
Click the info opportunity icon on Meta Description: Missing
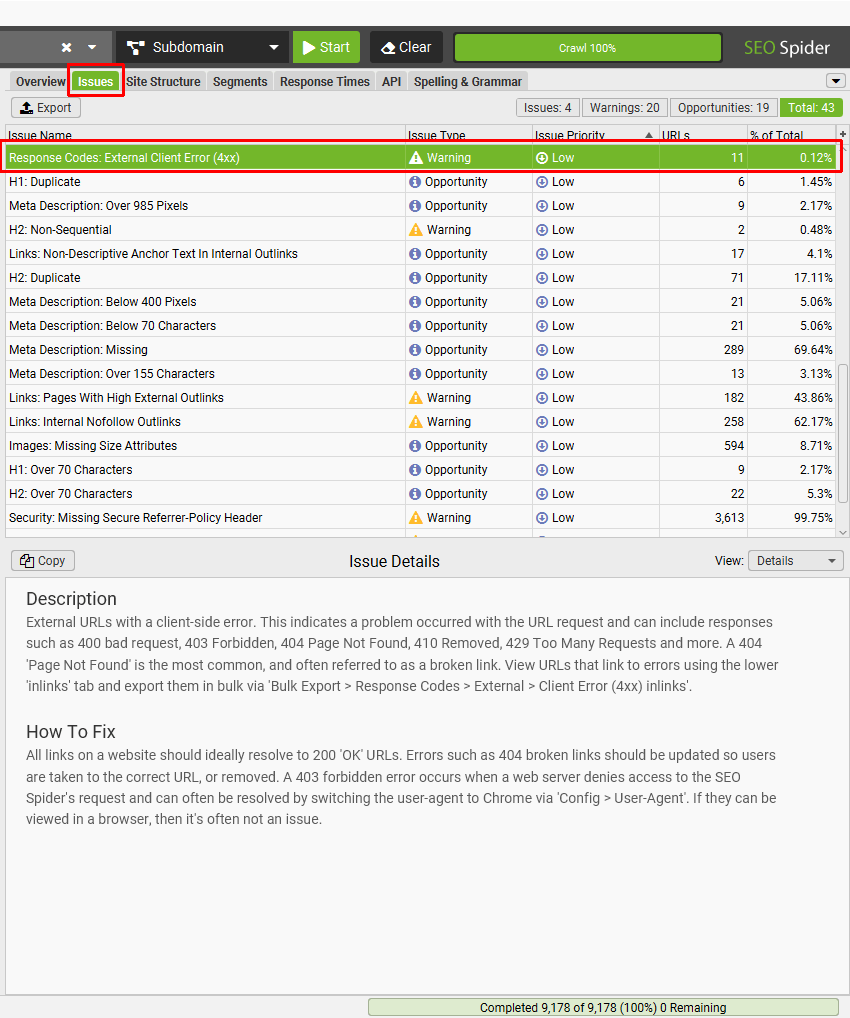click(414, 349)
